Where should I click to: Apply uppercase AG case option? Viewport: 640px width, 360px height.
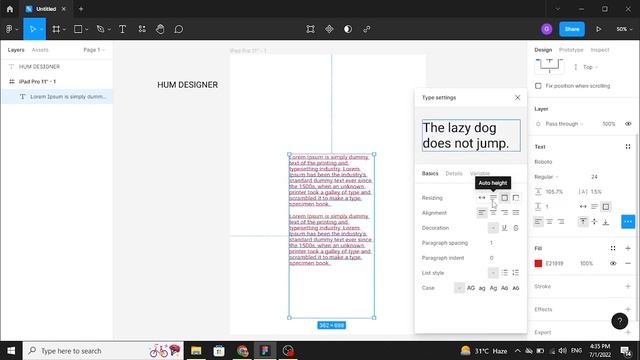[x=471, y=288]
